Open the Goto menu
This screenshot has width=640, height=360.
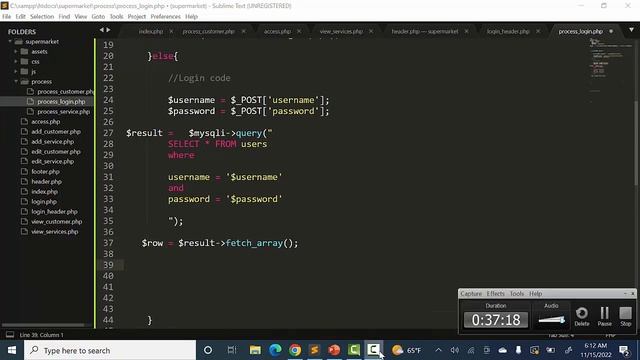[x=98, y=17]
